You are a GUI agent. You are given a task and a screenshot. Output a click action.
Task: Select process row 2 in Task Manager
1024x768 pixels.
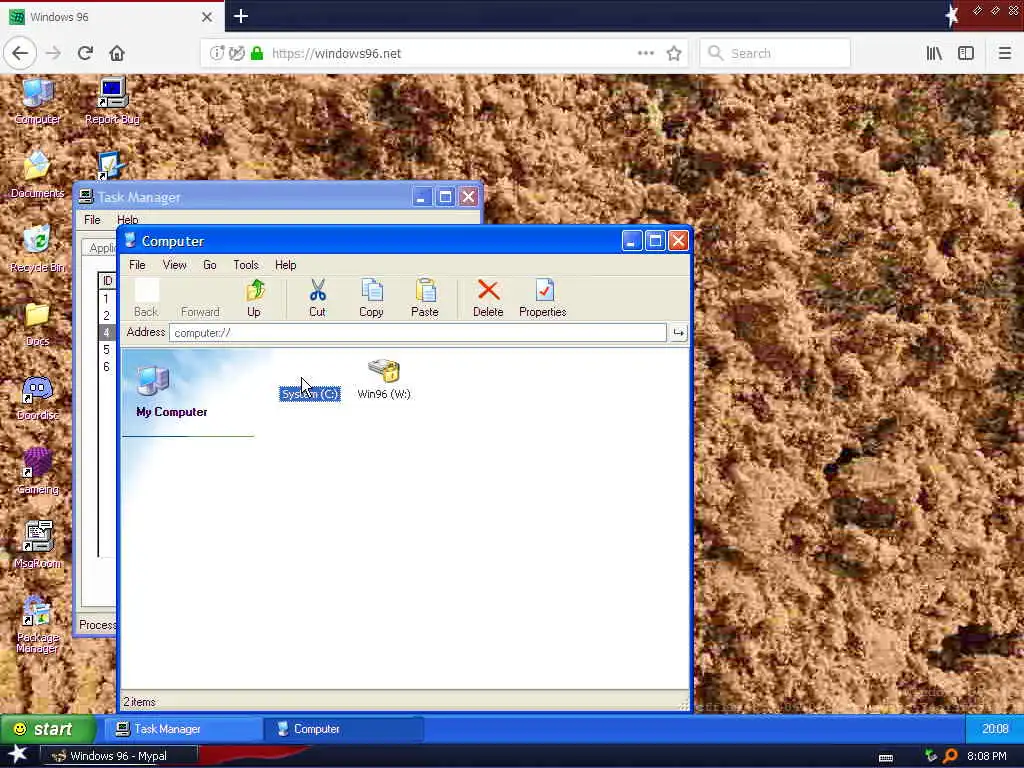106,316
